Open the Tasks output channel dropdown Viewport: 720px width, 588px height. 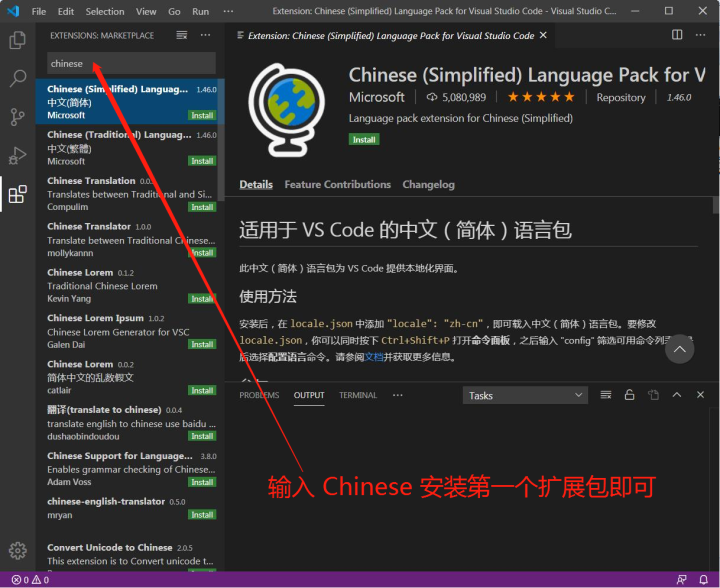[x=525, y=396]
